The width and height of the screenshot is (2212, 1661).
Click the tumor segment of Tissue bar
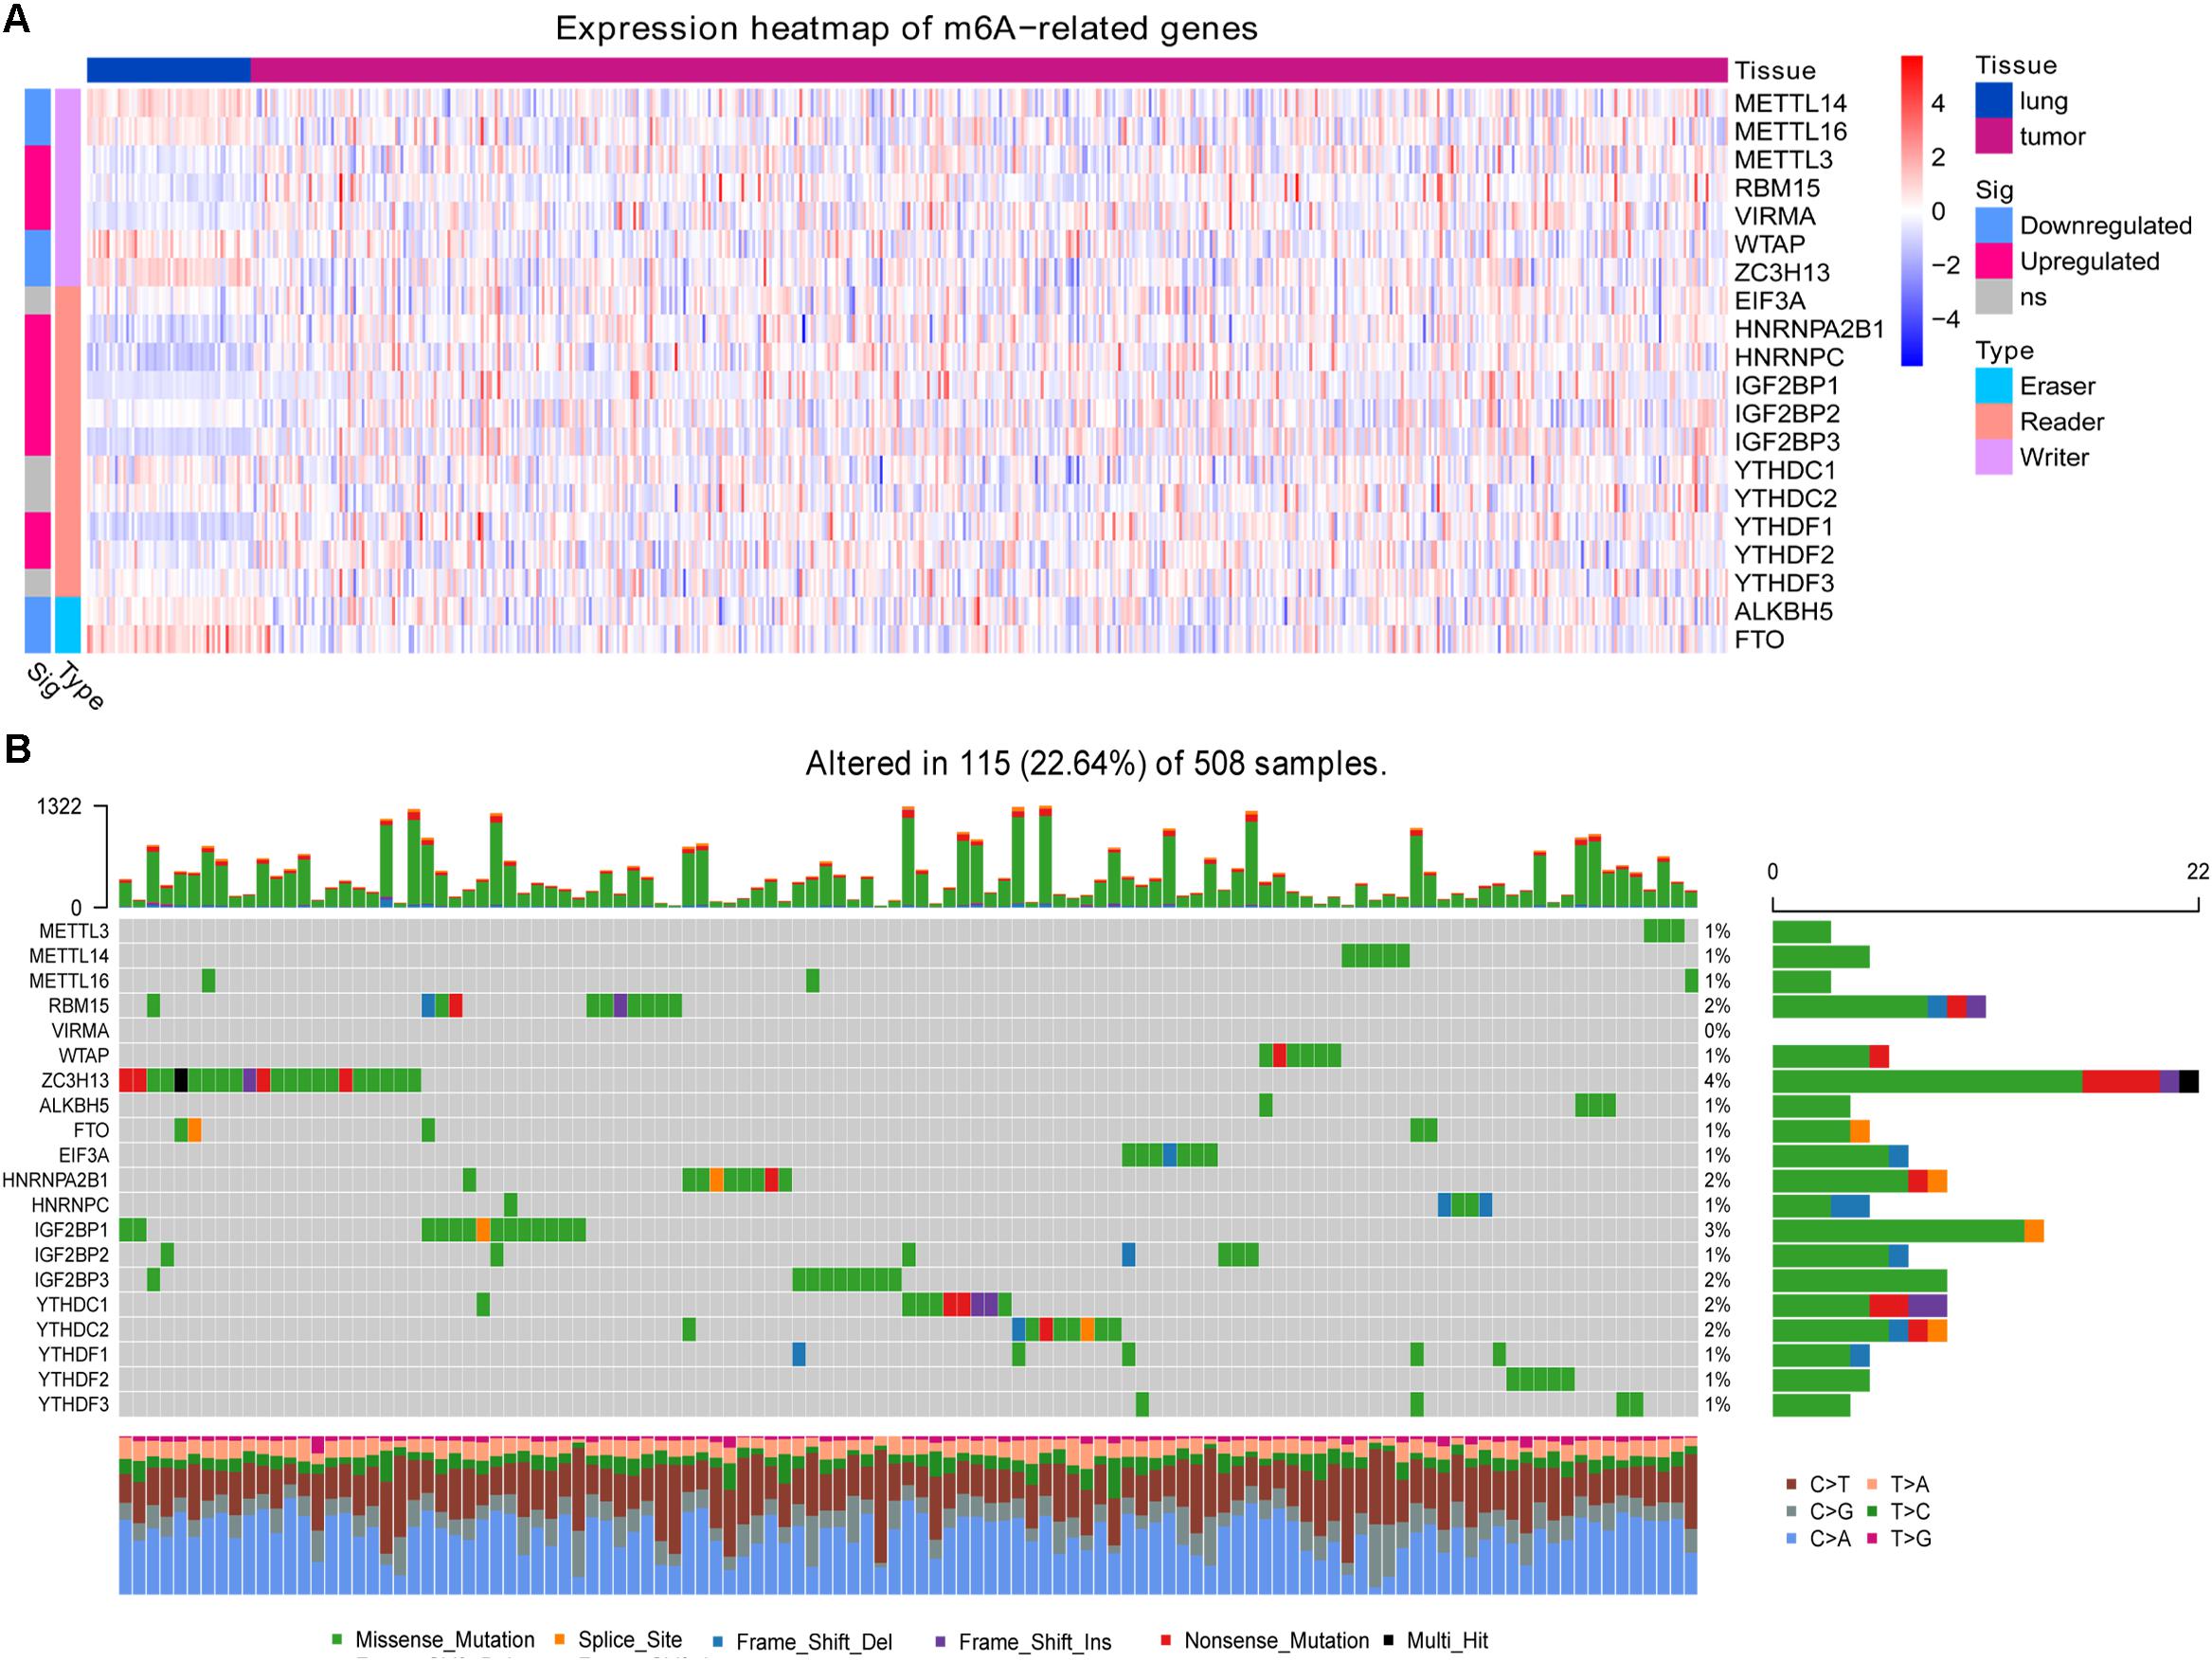click(x=989, y=70)
